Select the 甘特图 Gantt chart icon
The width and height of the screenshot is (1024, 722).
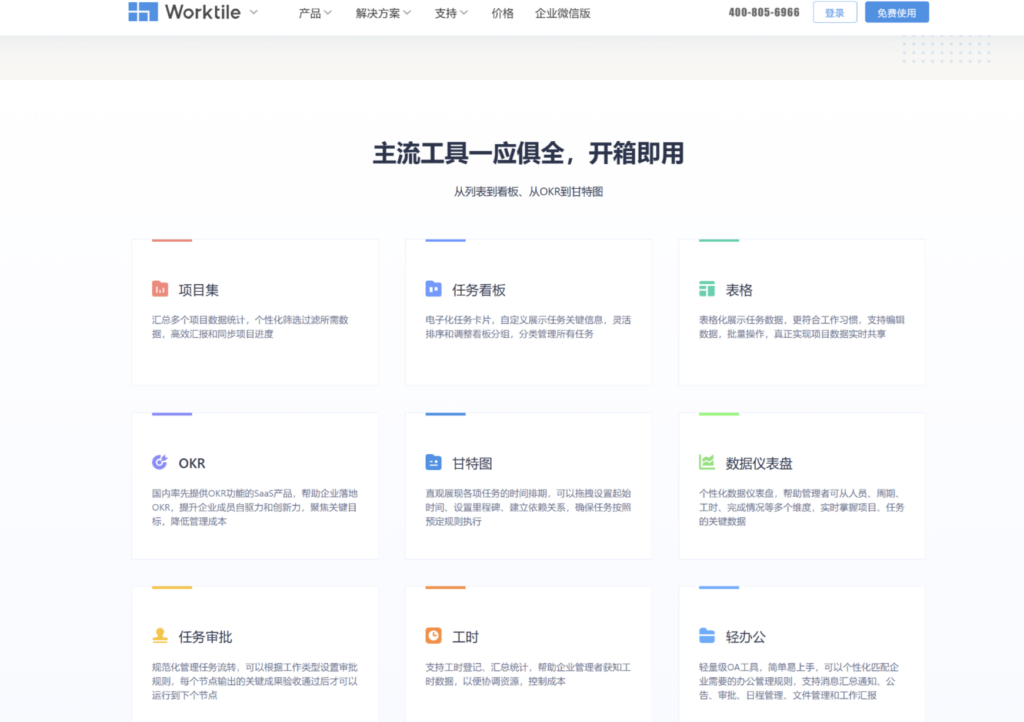[434, 463]
